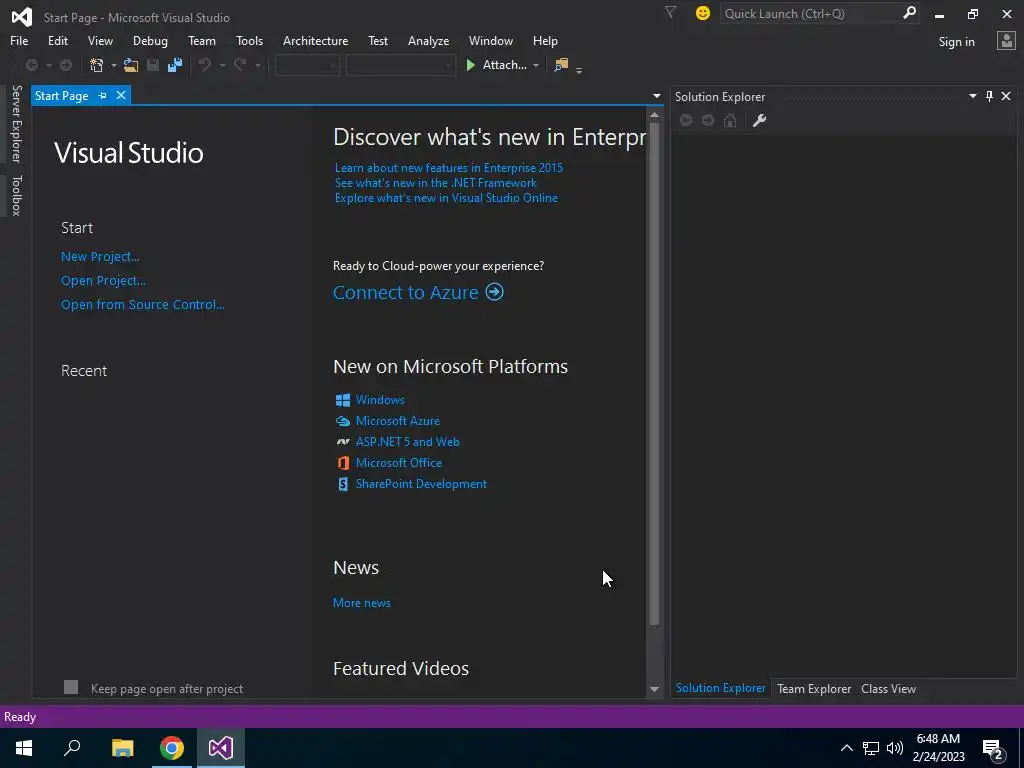The width and height of the screenshot is (1024, 768).
Task: Click the account avatar icon
Action: point(1006,41)
